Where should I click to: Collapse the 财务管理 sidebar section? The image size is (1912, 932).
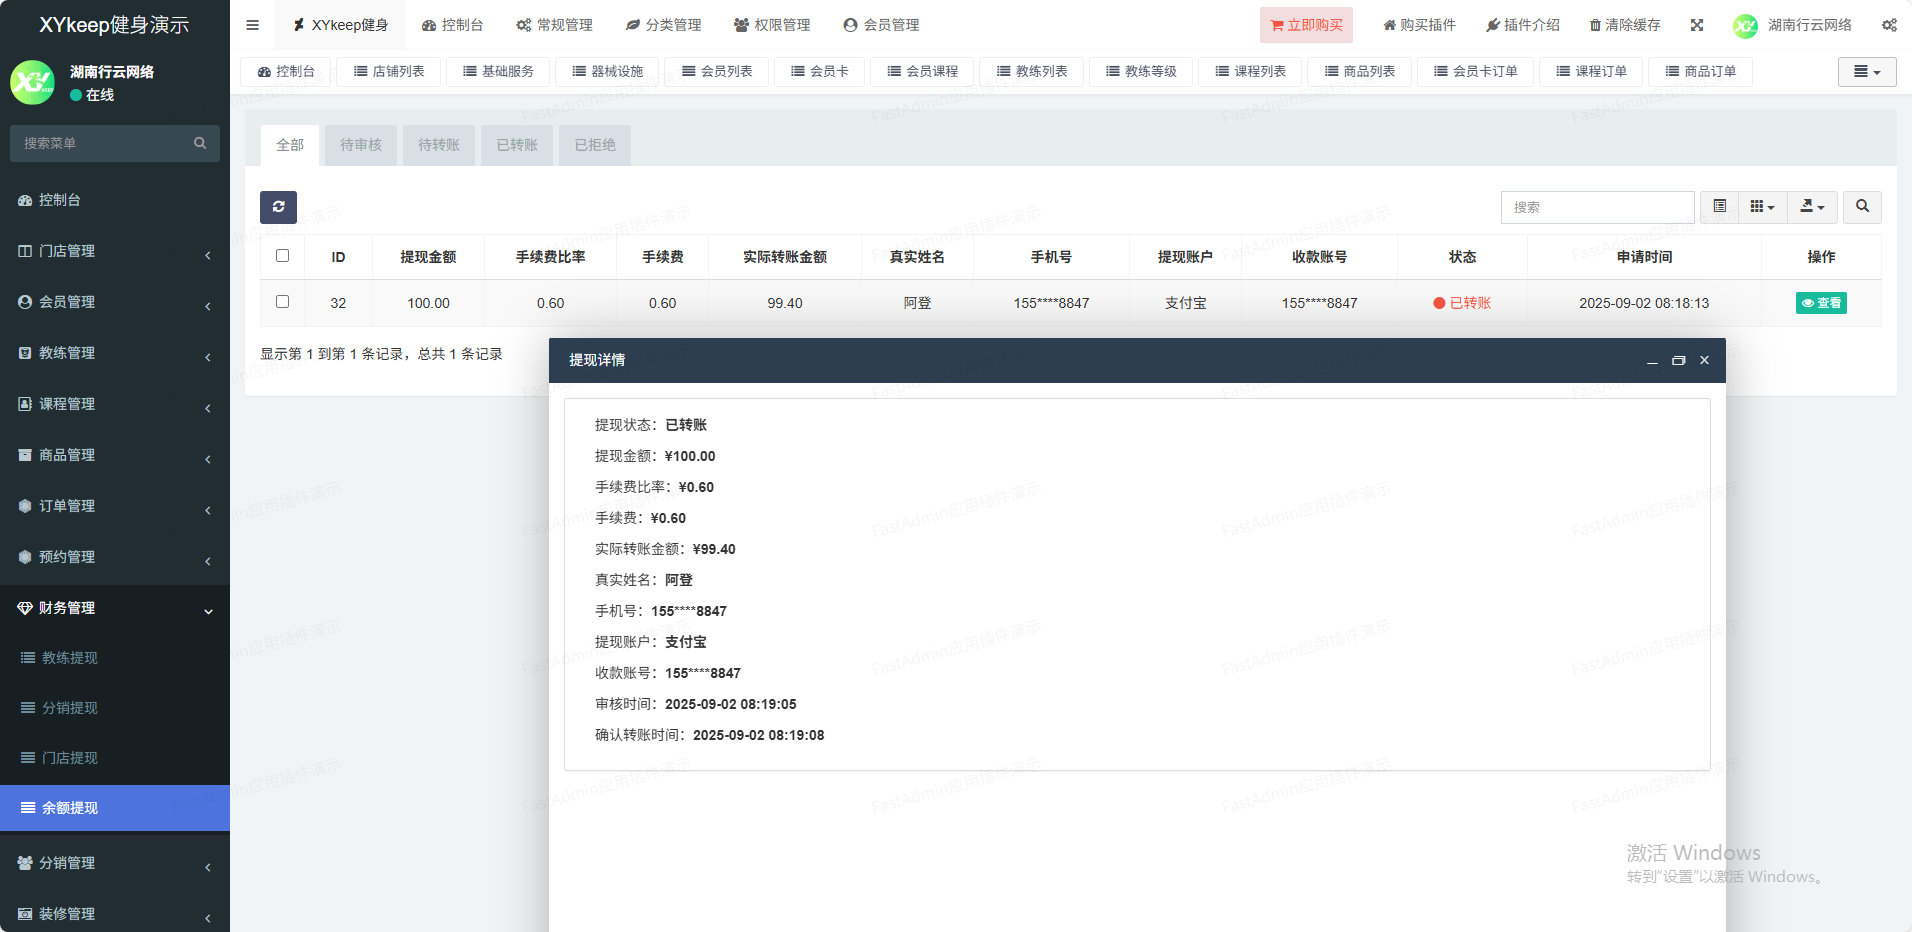point(114,608)
